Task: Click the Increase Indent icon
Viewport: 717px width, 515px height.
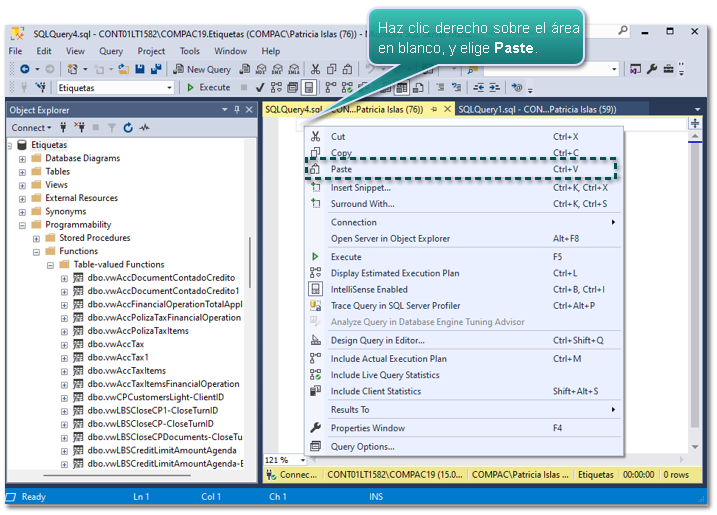Action: pyautogui.click(x=494, y=87)
